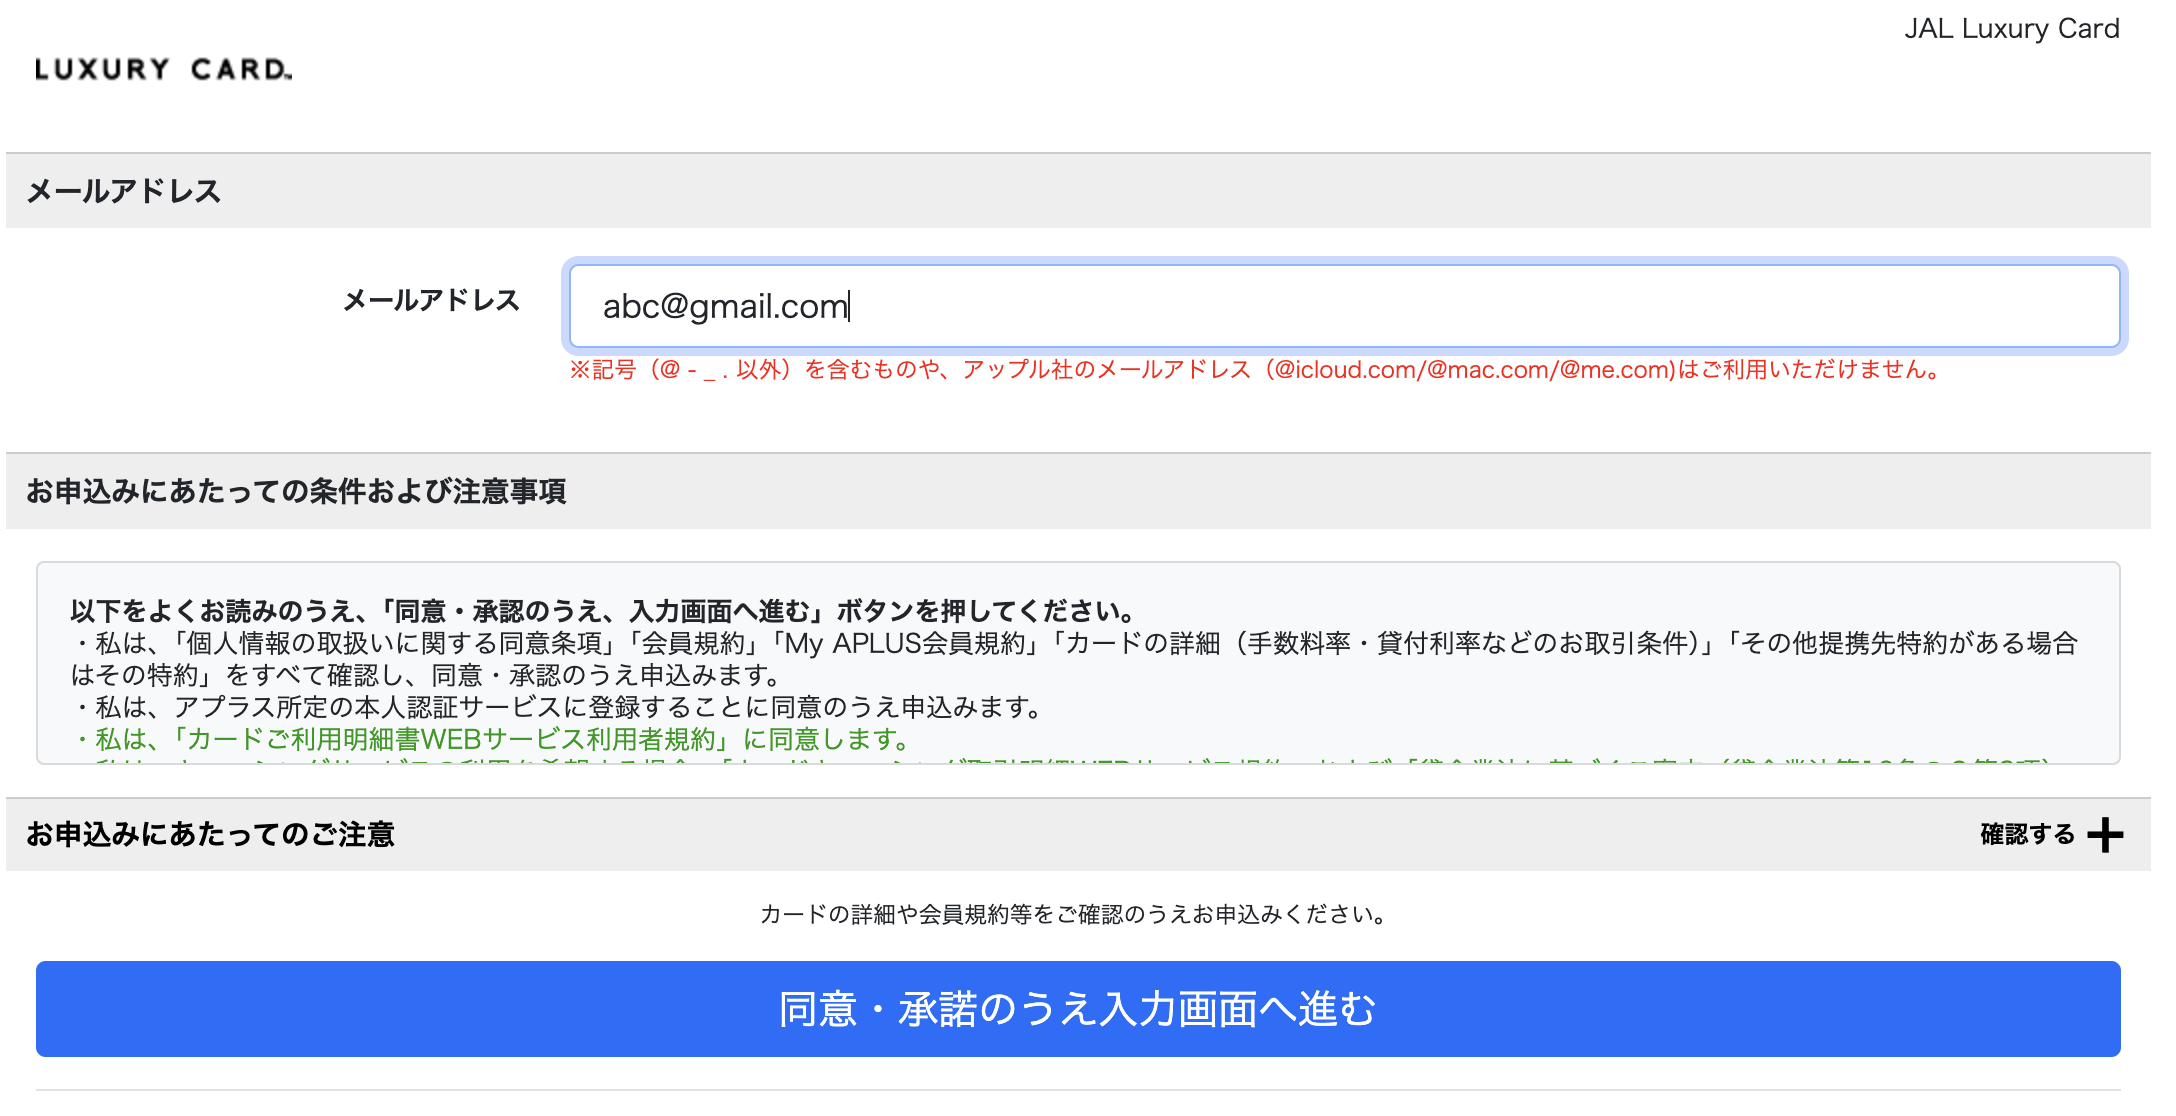Click the red email restriction note
The height and width of the screenshot is (1116, 2176).
tap(1256, 370)
